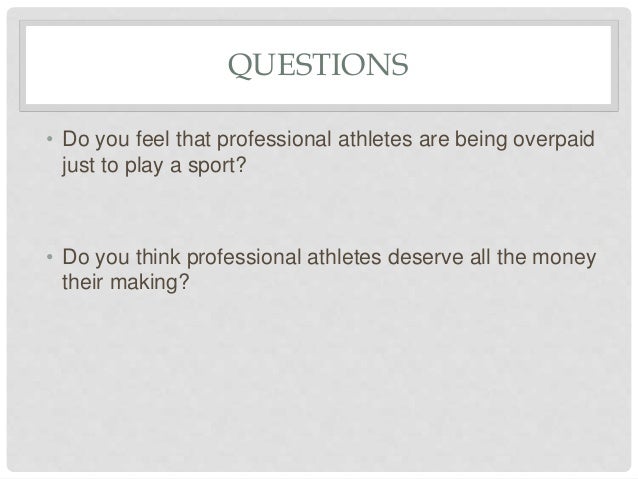Click "professional" in the second bullet
Viewport: 638px width, 479px height.
[244, 258]
